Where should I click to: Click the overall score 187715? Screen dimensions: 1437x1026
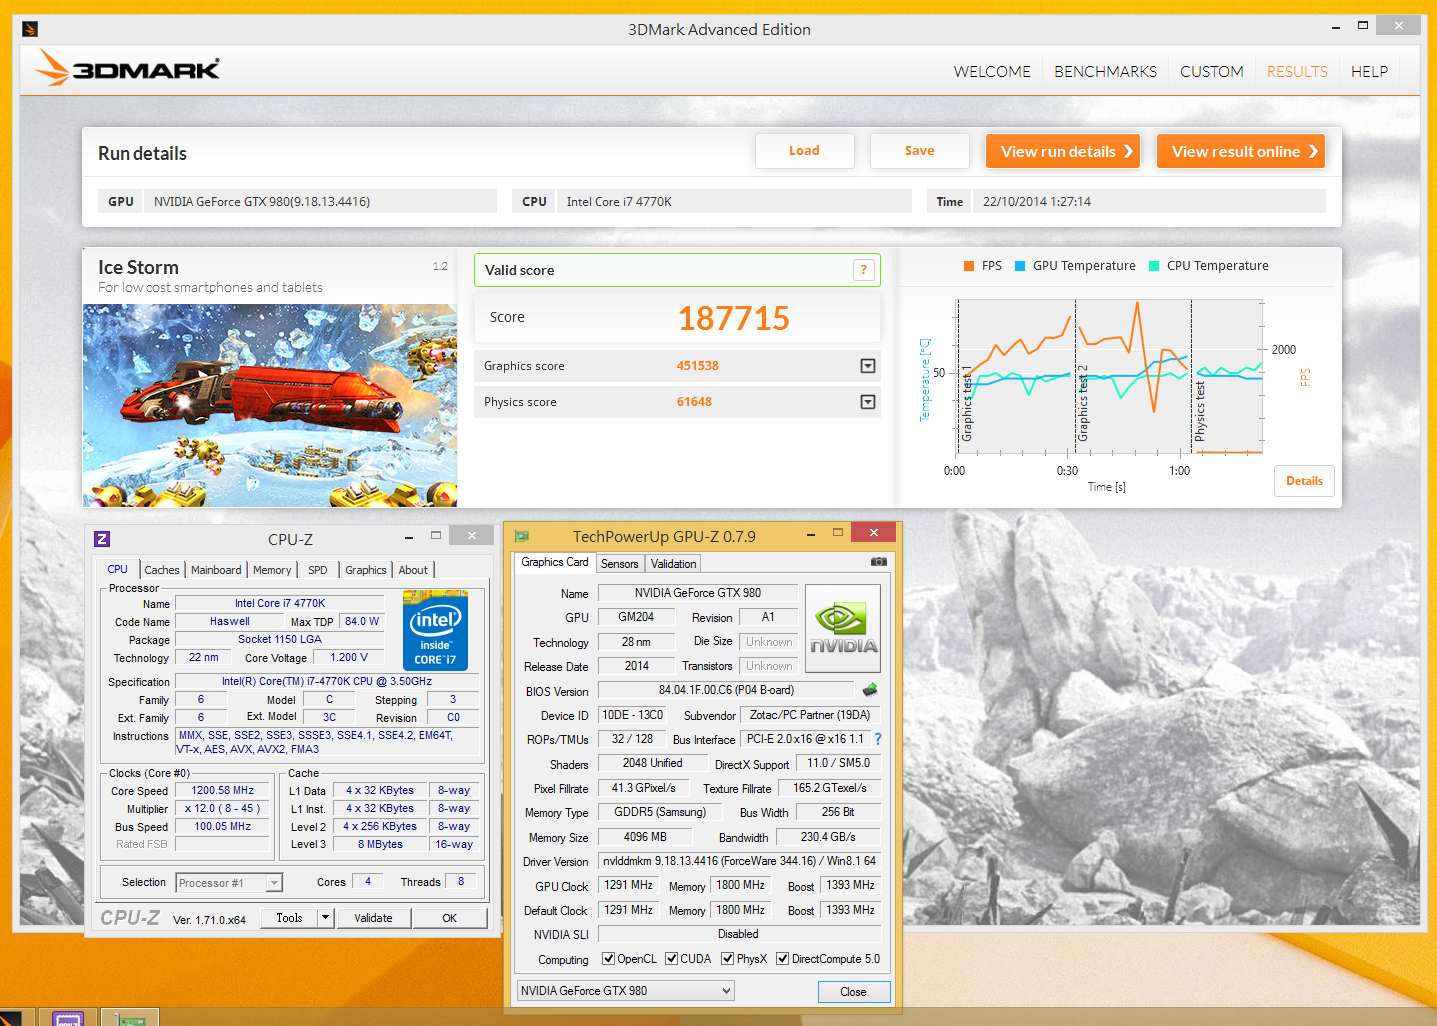coord(734,318)
